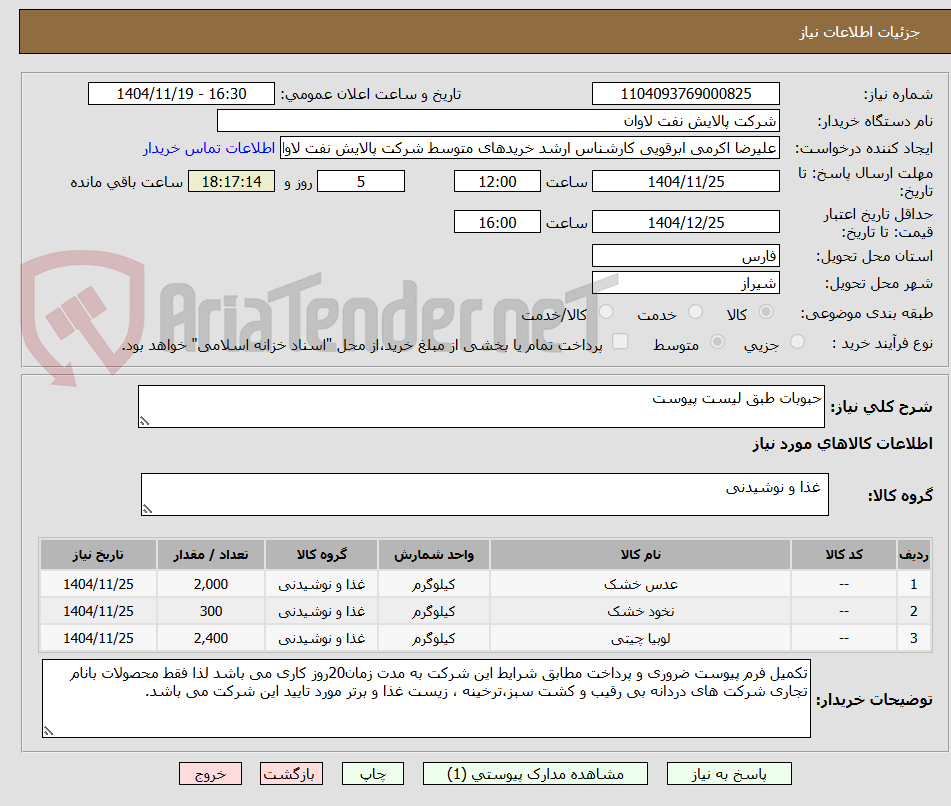Click the کیلوگرم unit in عدس خشک row
This screenshot has height=806, width=951.
[434, 584]
